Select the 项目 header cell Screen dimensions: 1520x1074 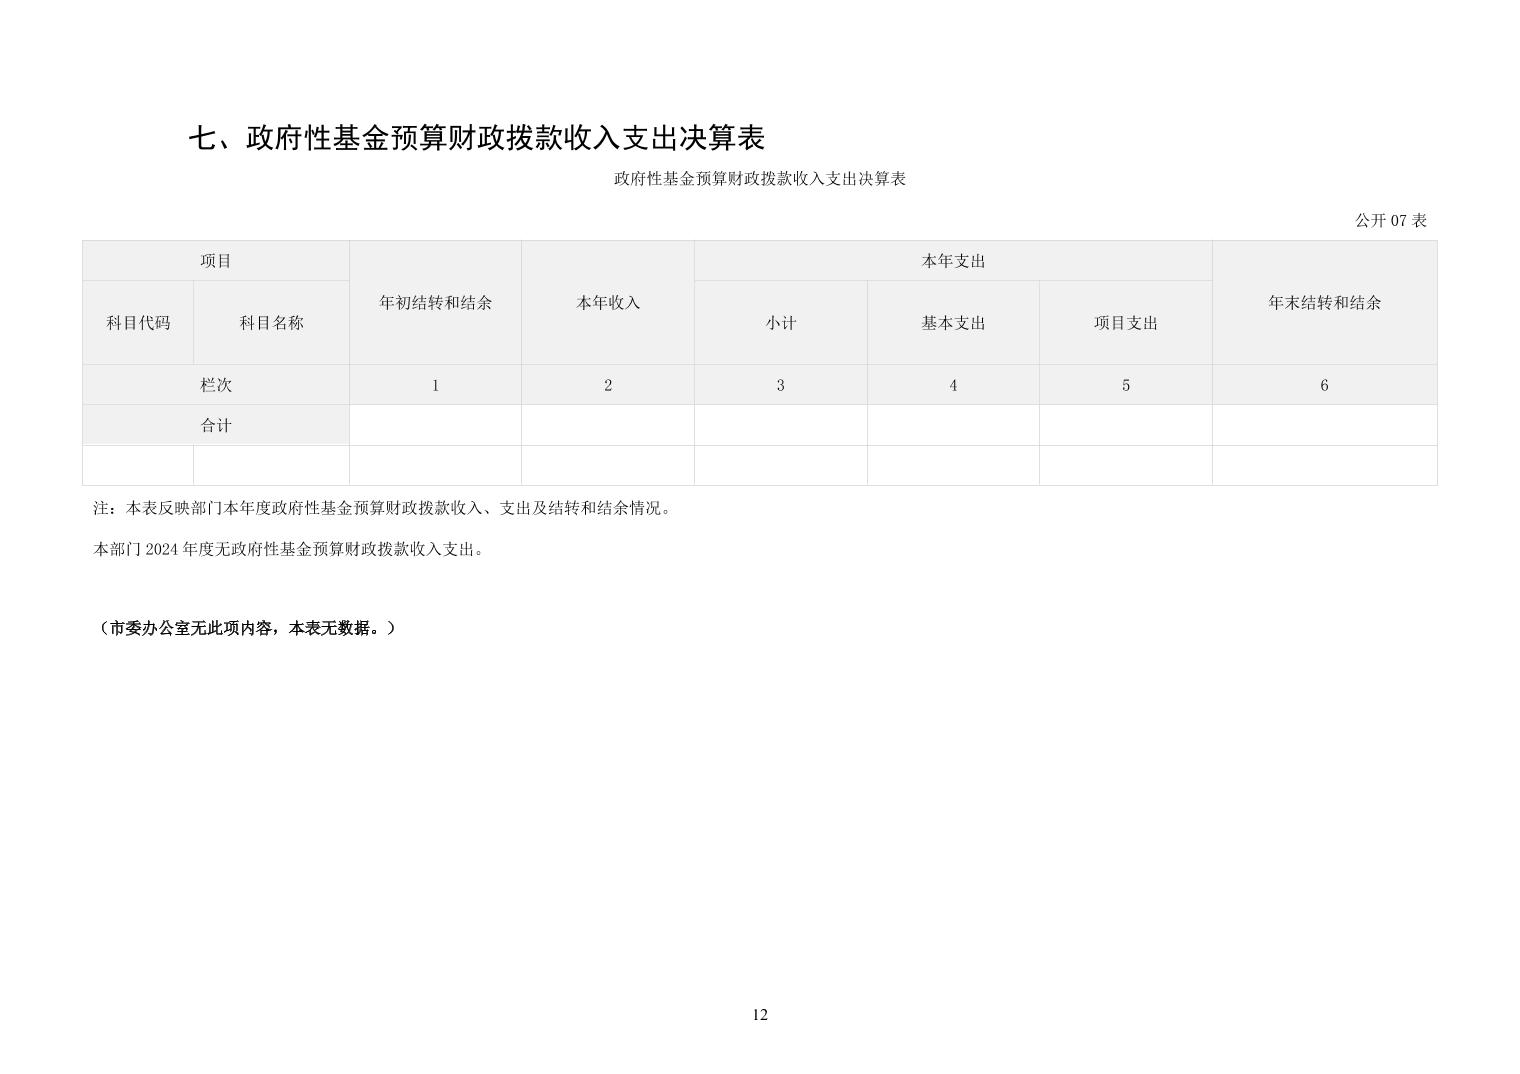(215, 261)
